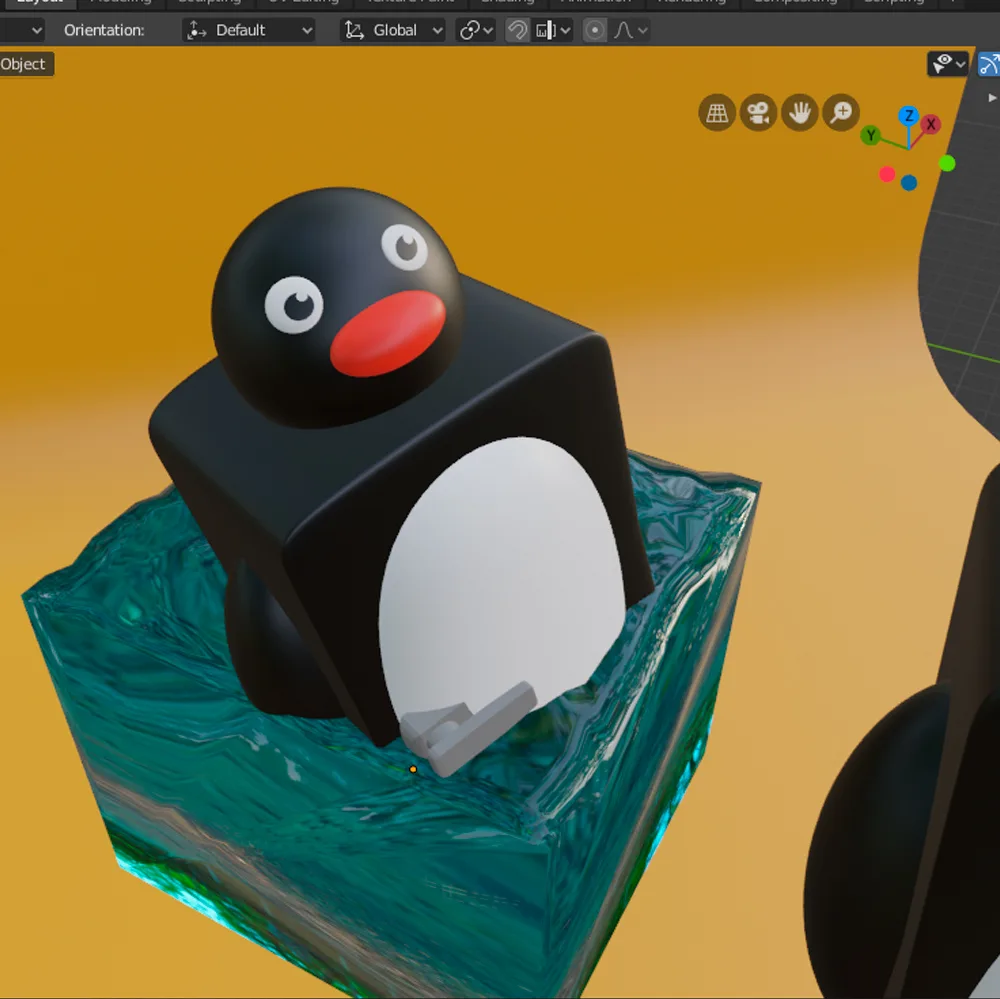Screen dimensions: 1000x999
Task: Open the proportional editing falloff dropdown
Action: pos(630,30)
